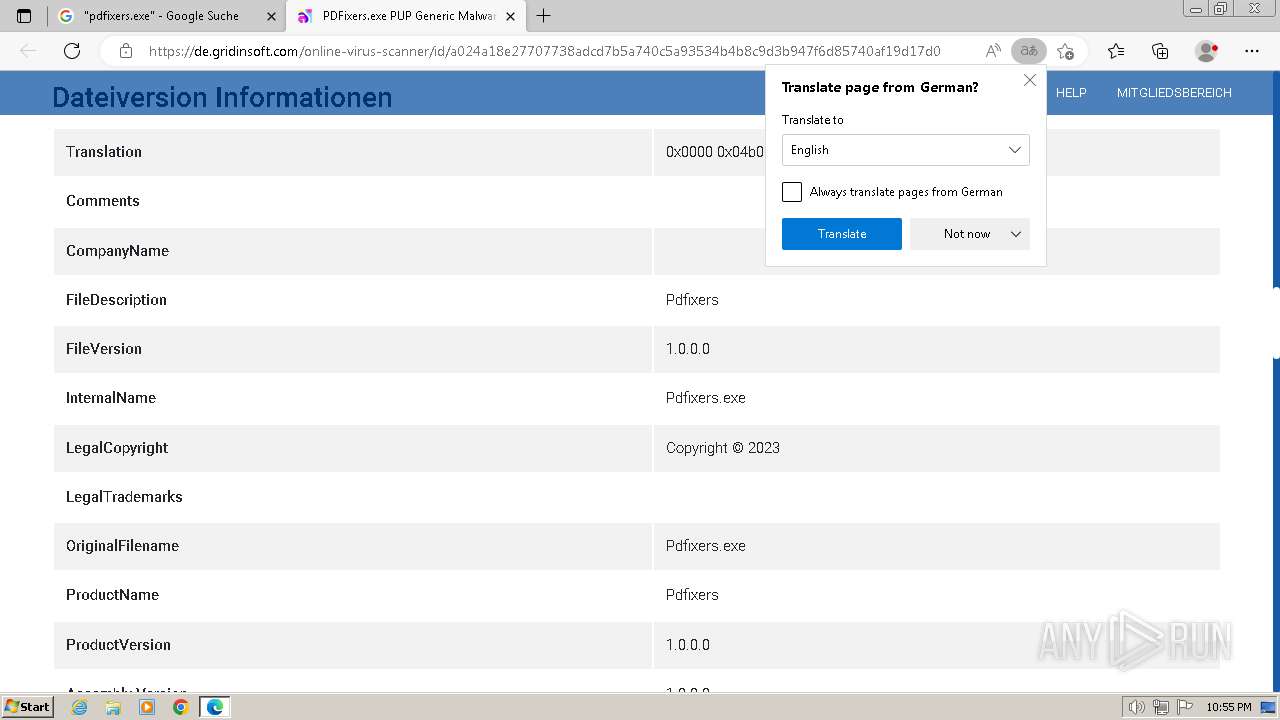Image resolution: width=1280 pixels, height=720 pixels.
Task: Open the Collections icon
Action: [x=1160, y=51]
